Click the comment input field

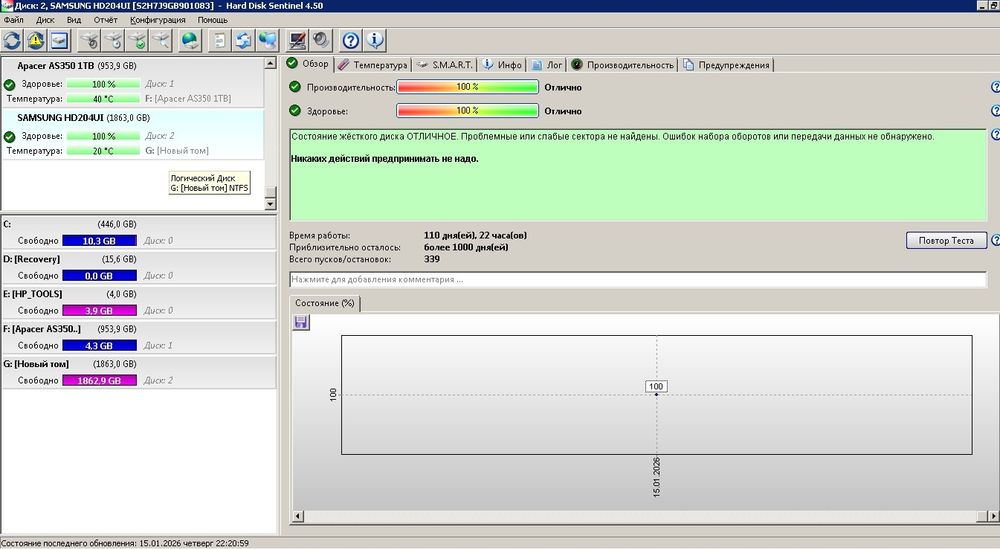[638, 279]
